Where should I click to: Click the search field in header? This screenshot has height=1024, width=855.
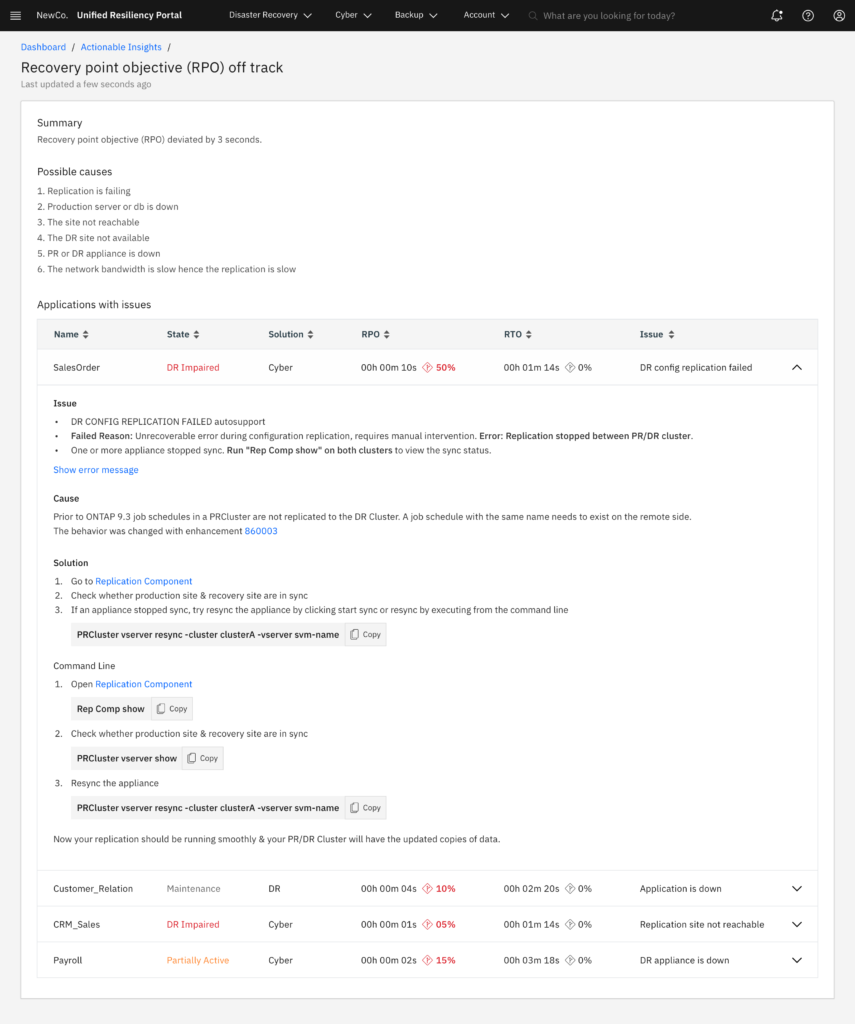640,16
